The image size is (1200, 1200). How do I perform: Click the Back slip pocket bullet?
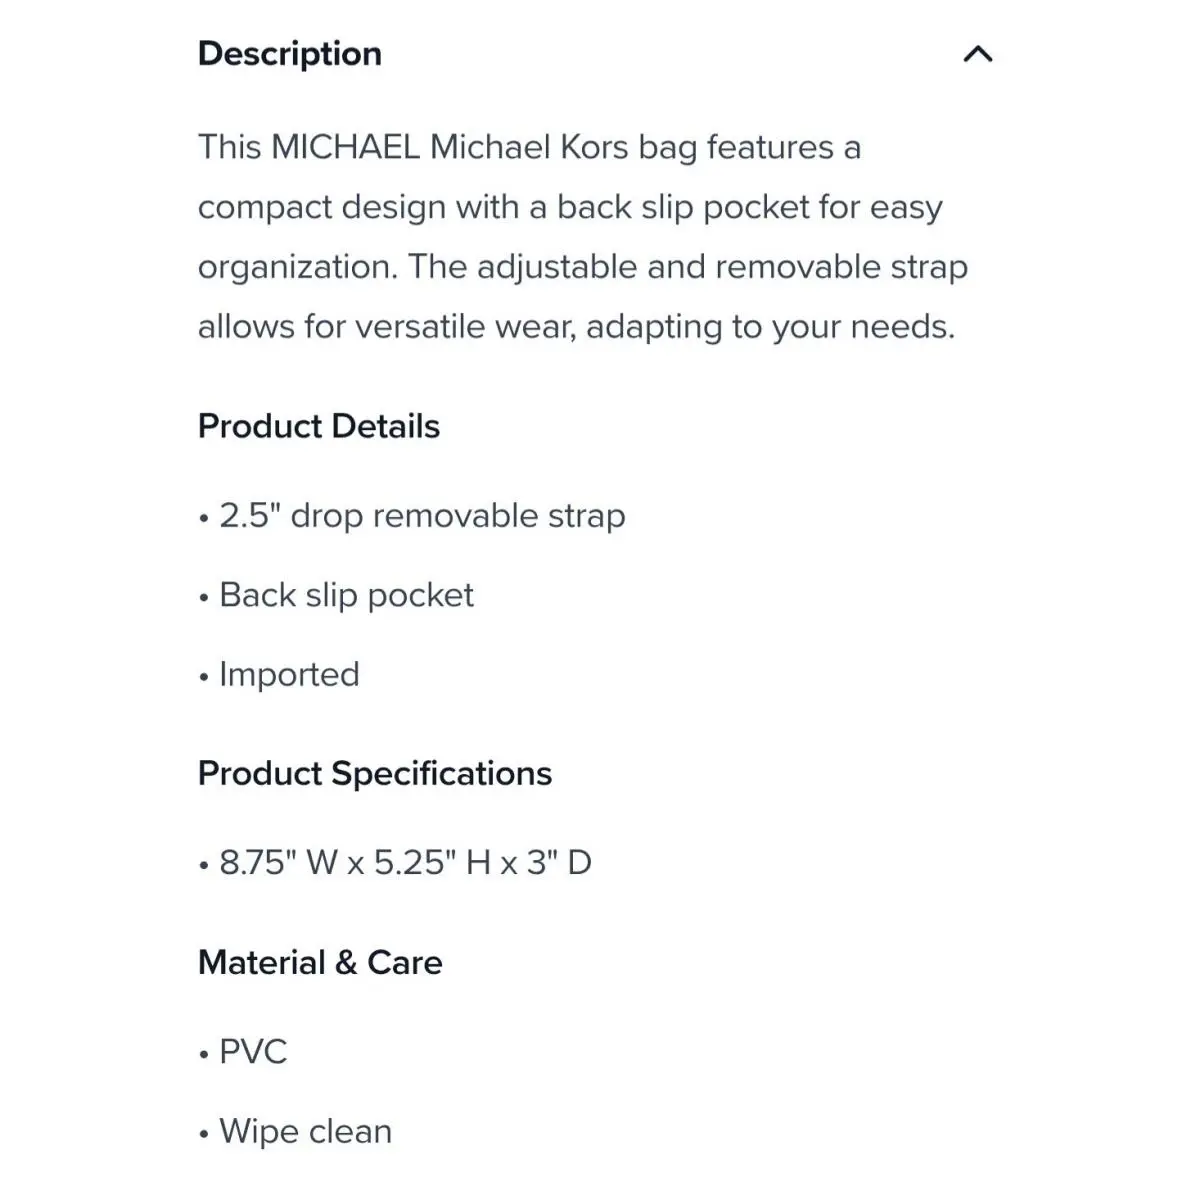336,595
